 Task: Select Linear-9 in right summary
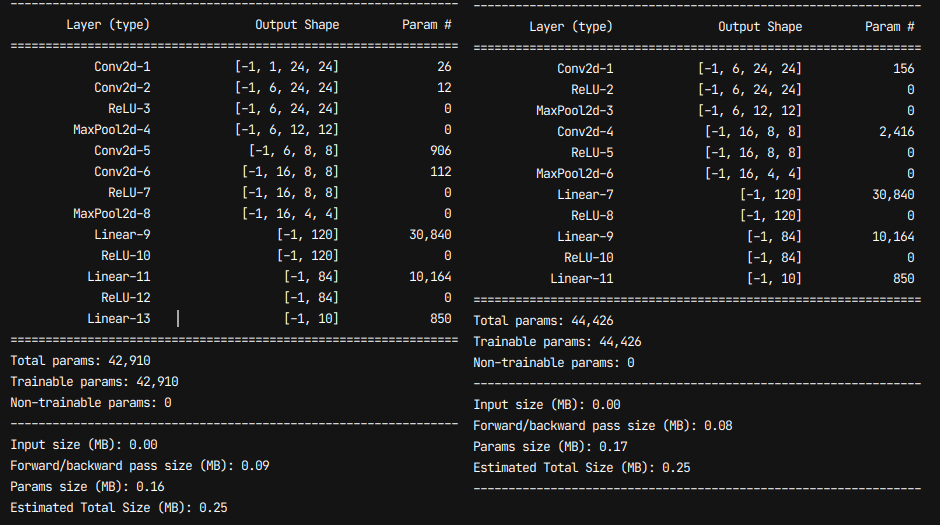(x=585, y=236)
